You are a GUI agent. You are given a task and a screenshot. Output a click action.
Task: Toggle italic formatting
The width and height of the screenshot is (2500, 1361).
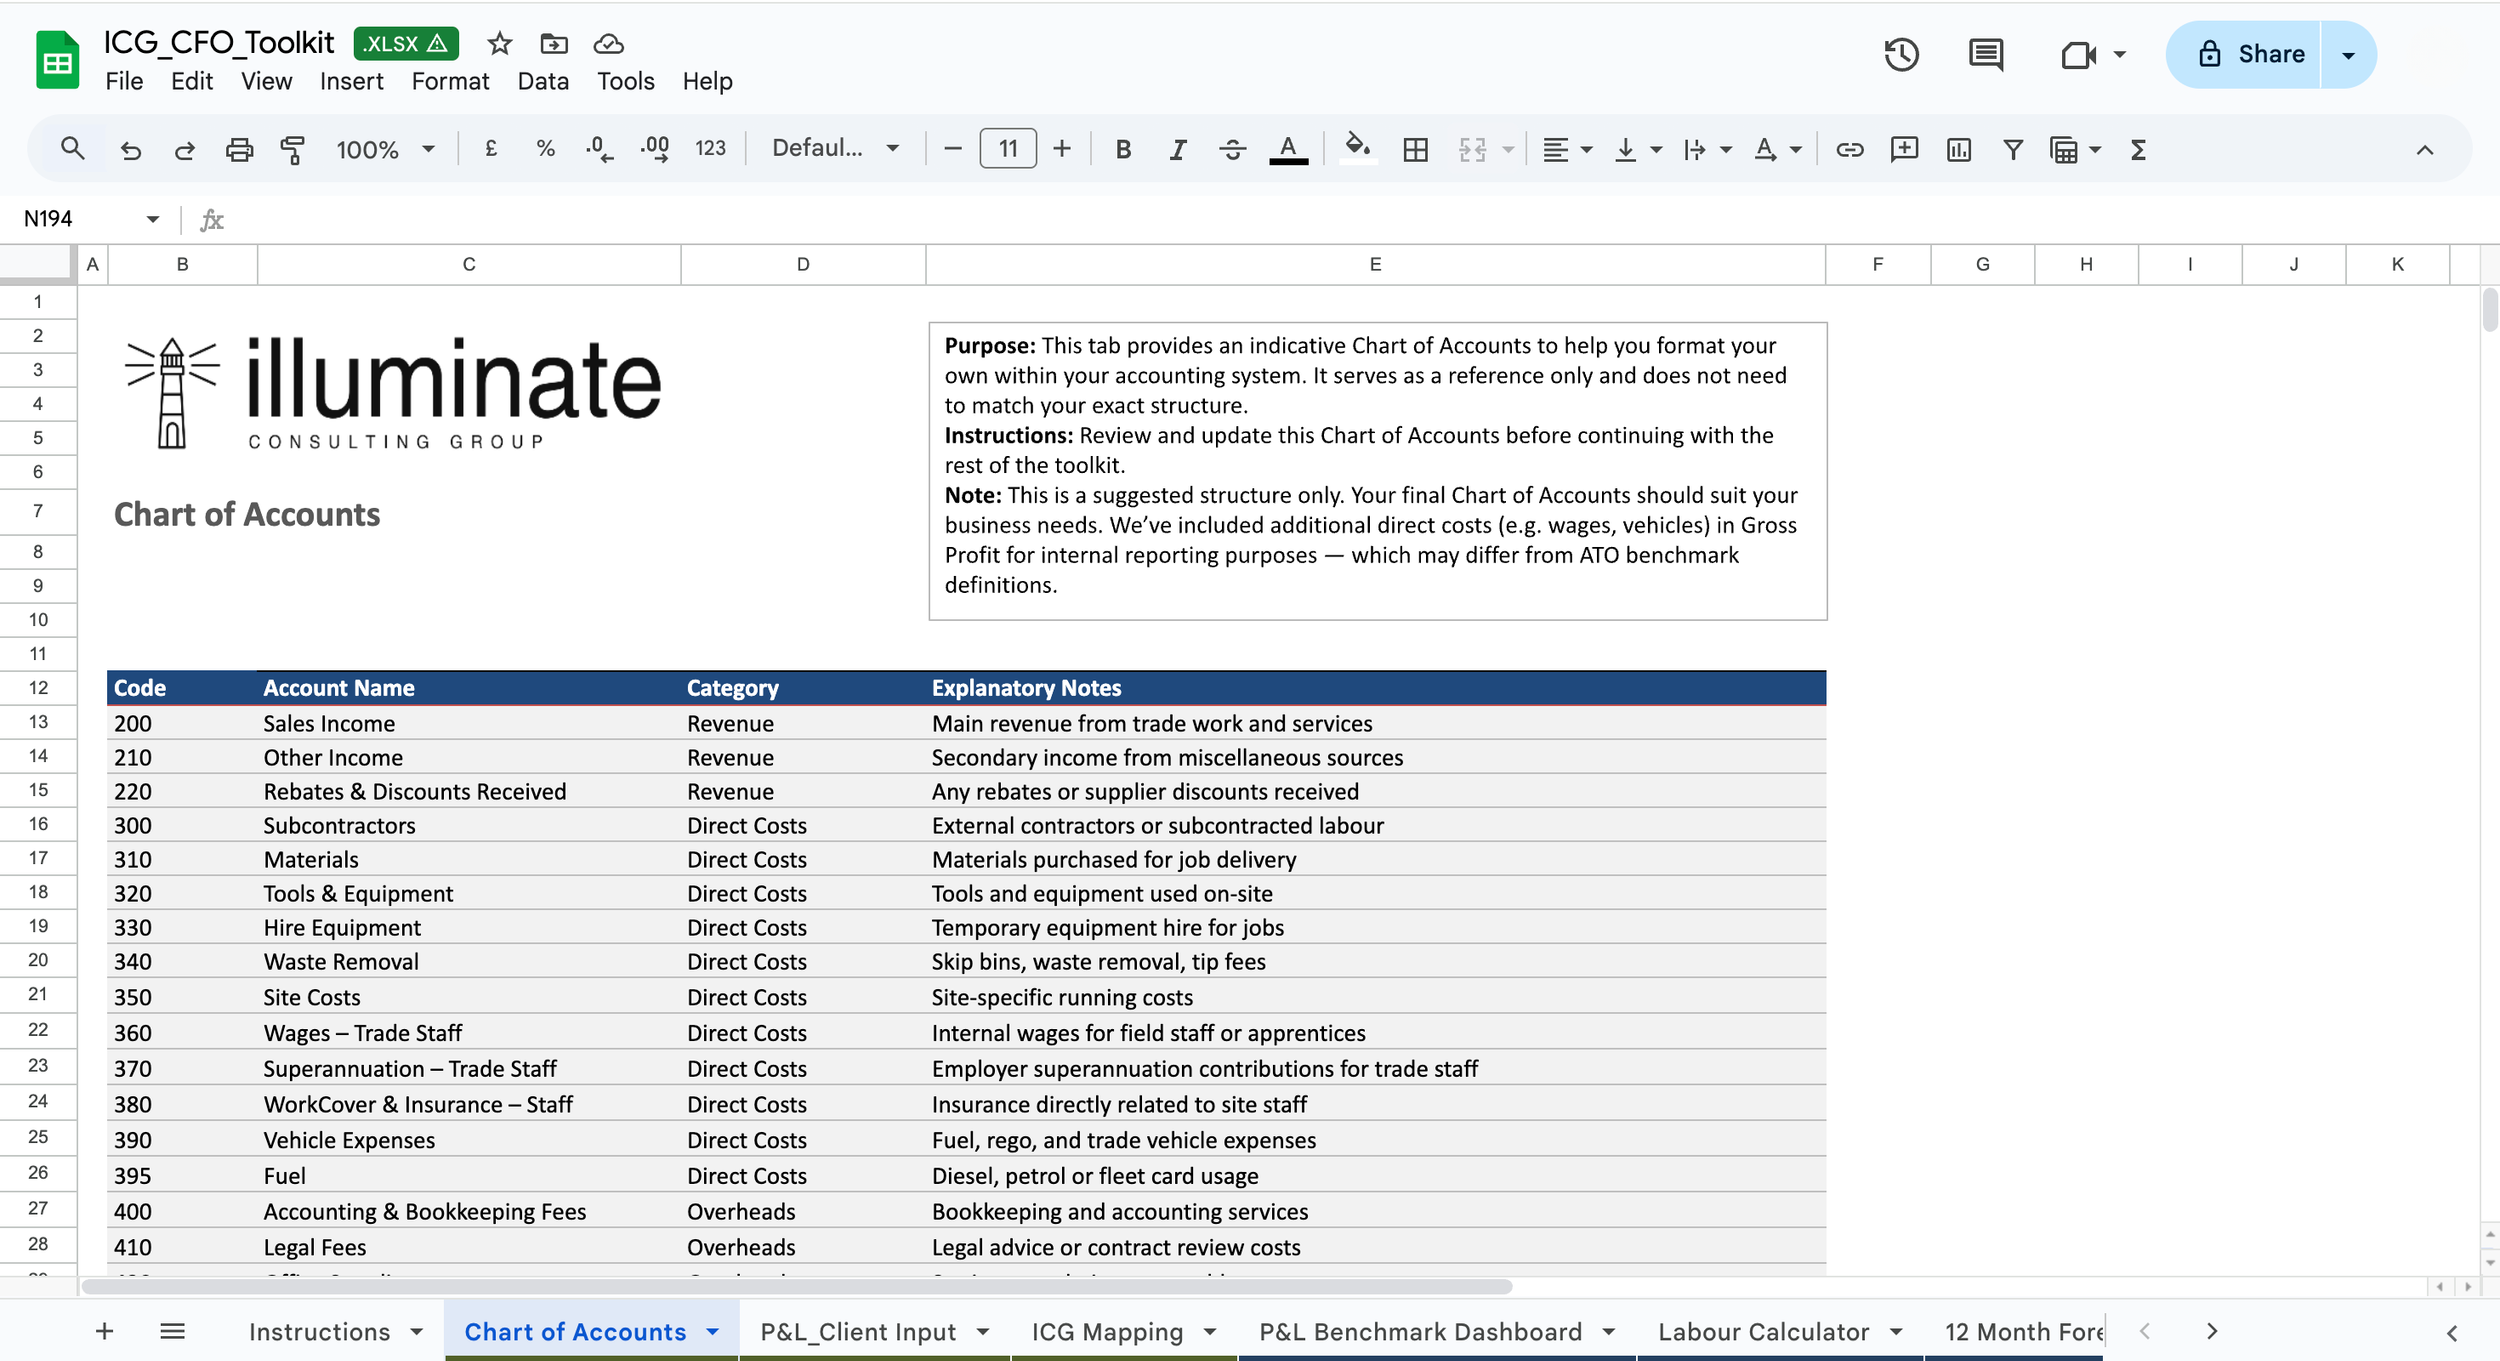[1177, 150]
